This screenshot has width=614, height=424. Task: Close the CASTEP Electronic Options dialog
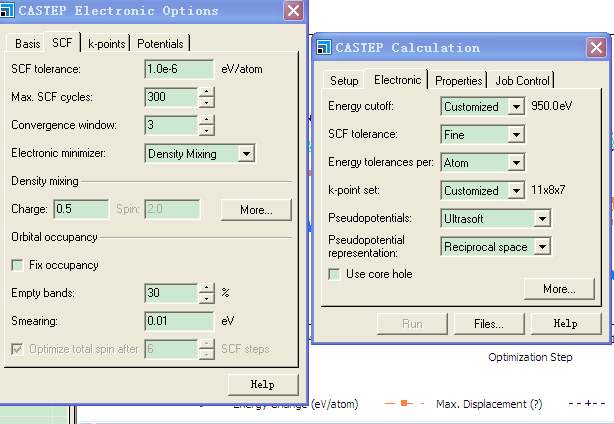pos(293,11)
